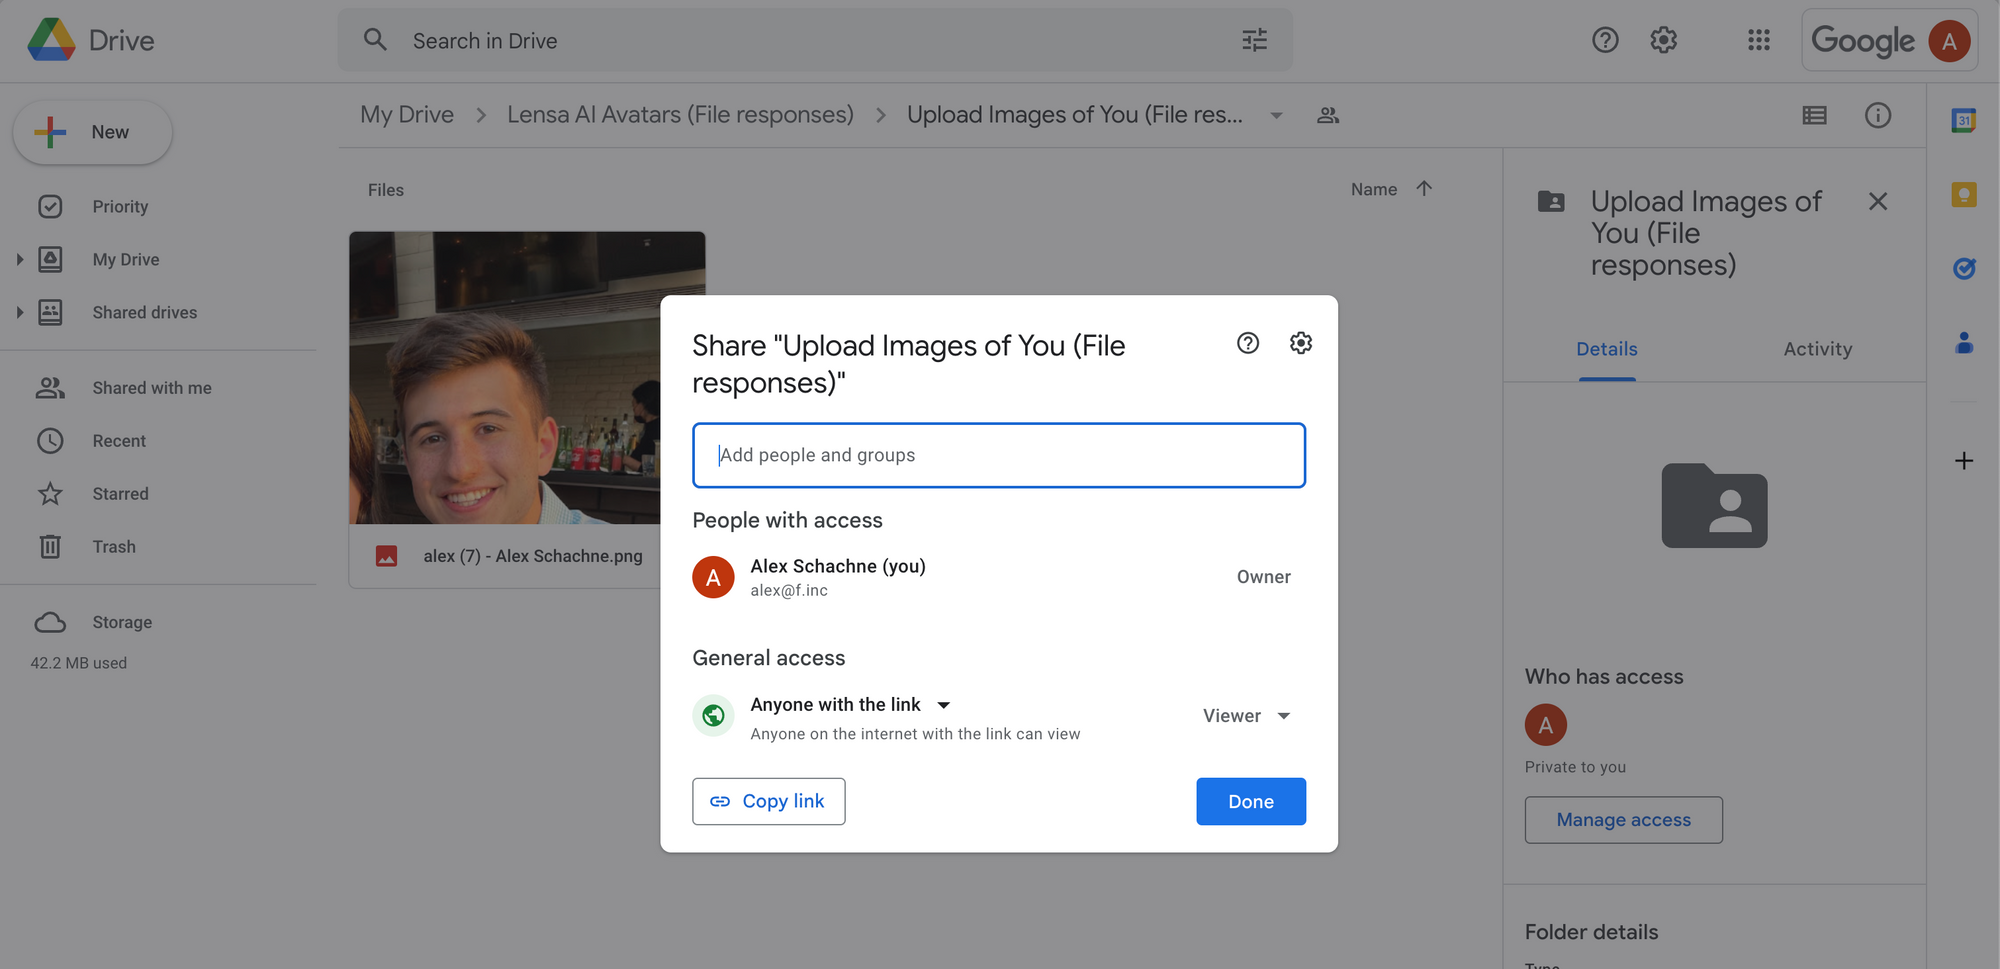2000x969 pixels.
Task: Click Done in Share dialog
Action: (x=1251, y=801)
